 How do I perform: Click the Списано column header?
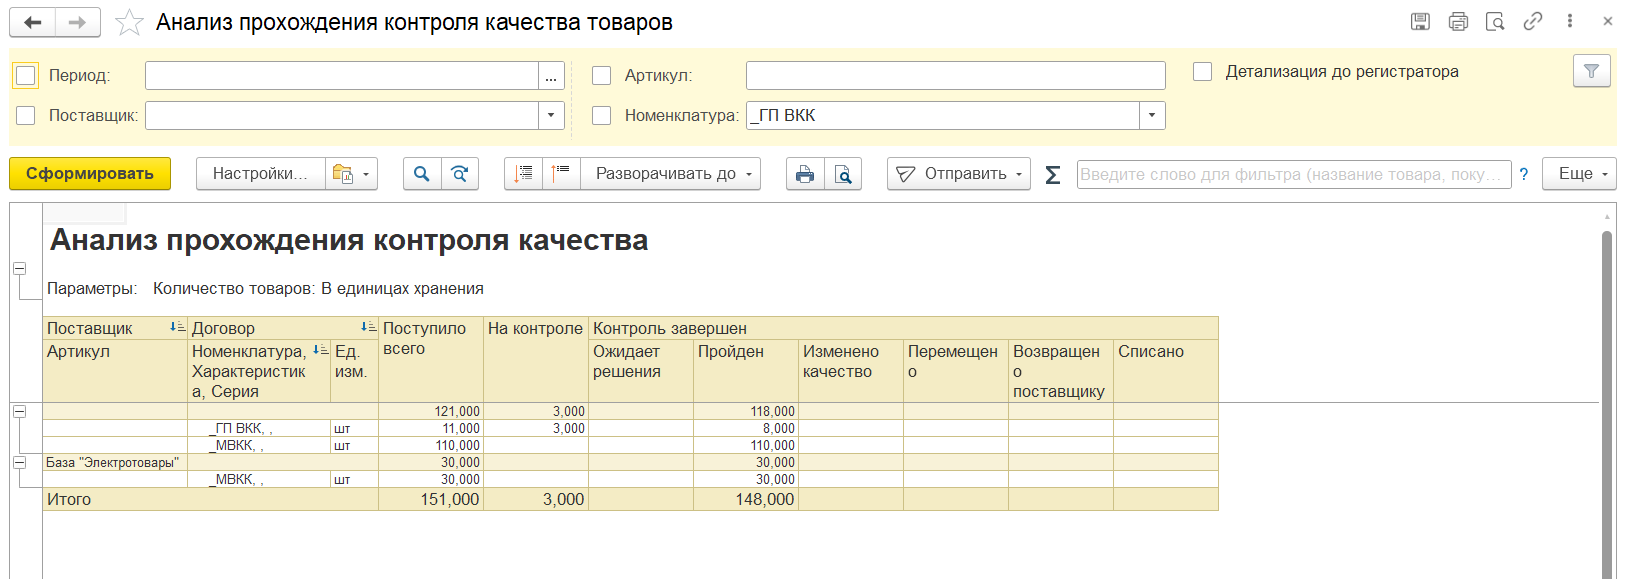(x=1166, y=371)
